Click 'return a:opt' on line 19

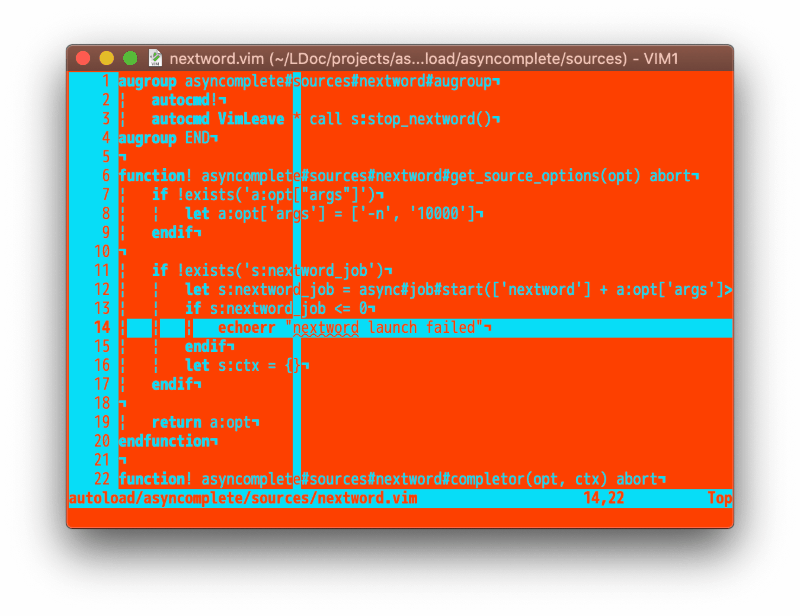(x=202, y=422)
